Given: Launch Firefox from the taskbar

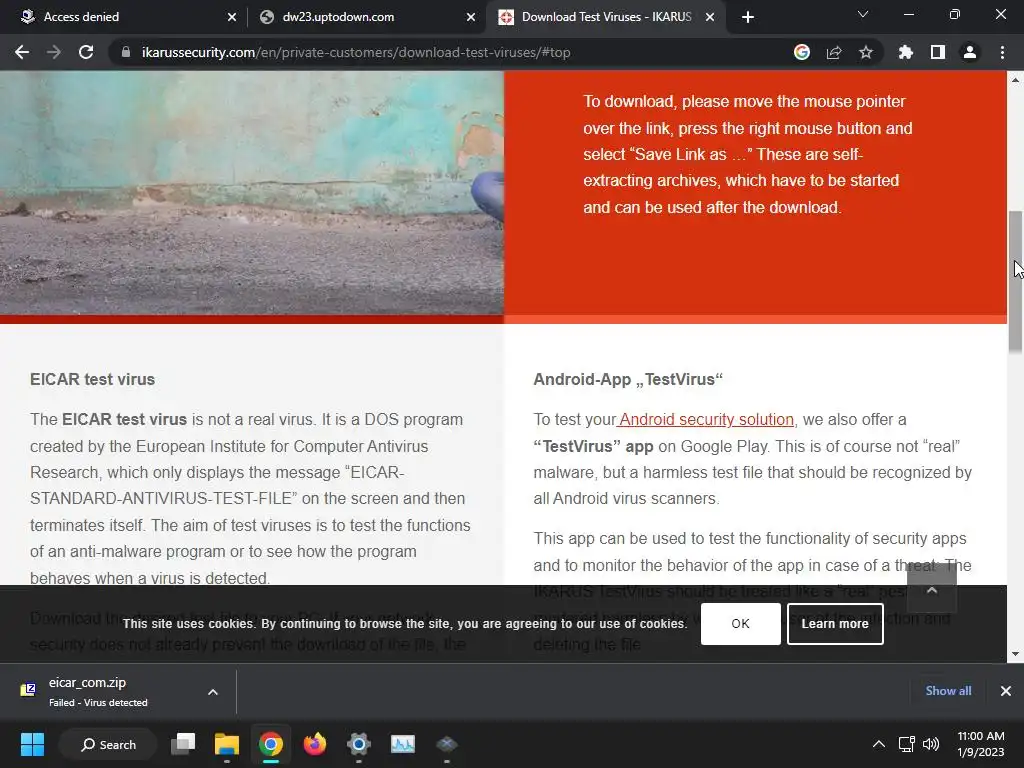Looking at the screenshot, I should [x=315, y=744].
